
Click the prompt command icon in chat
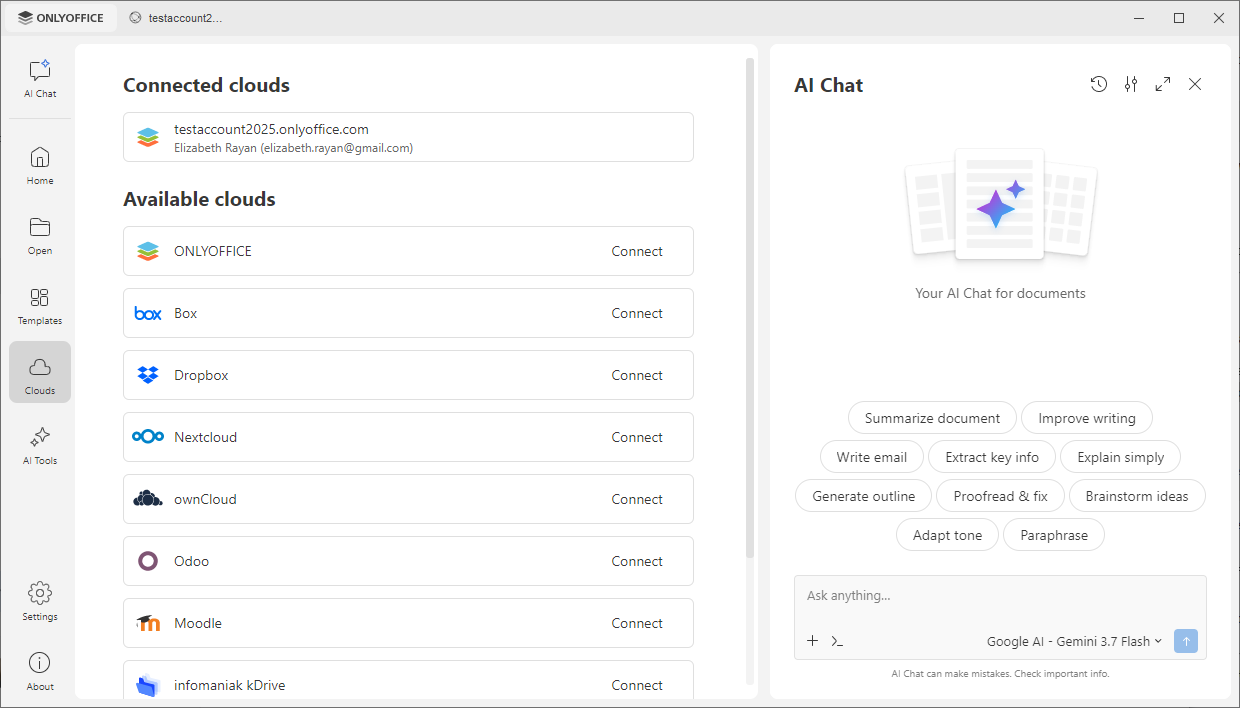click(x=837, y=641)
